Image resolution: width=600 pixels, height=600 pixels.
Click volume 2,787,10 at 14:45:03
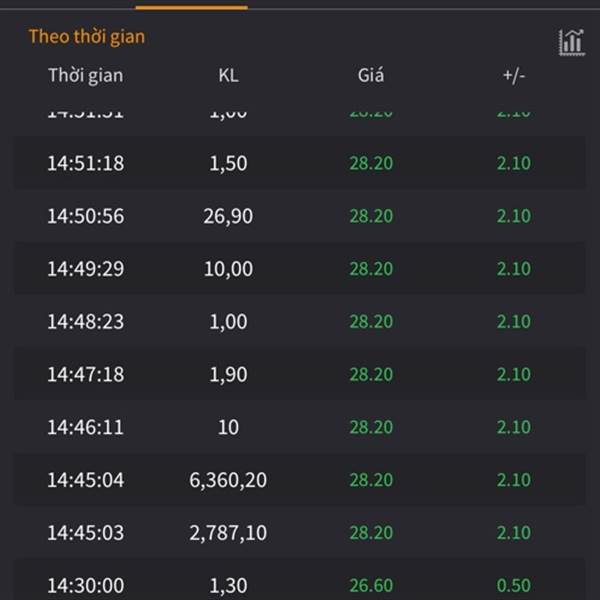228,533
